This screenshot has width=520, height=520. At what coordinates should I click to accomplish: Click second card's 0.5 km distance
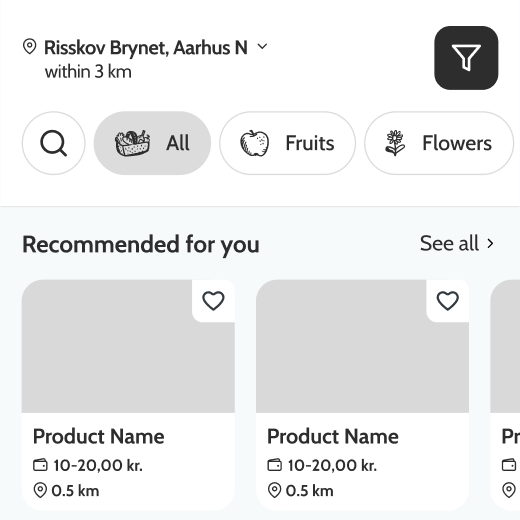(x=310, y=491)
